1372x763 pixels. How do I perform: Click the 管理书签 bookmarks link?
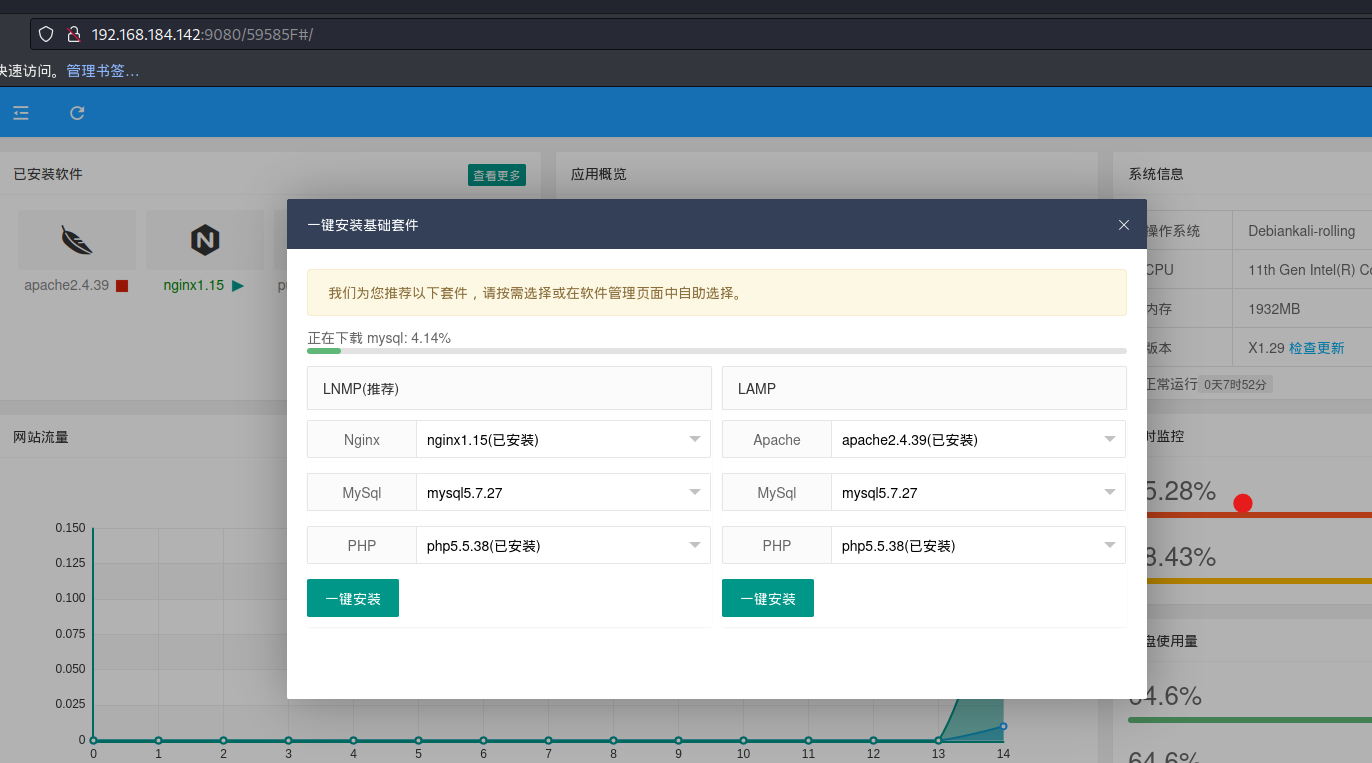(102, 71)
